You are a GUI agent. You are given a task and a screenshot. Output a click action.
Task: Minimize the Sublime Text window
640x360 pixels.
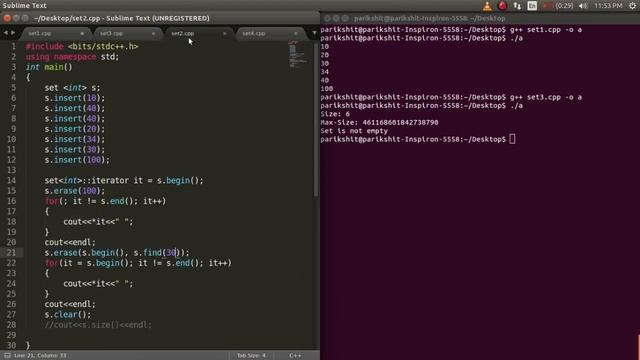coord(16,18)
